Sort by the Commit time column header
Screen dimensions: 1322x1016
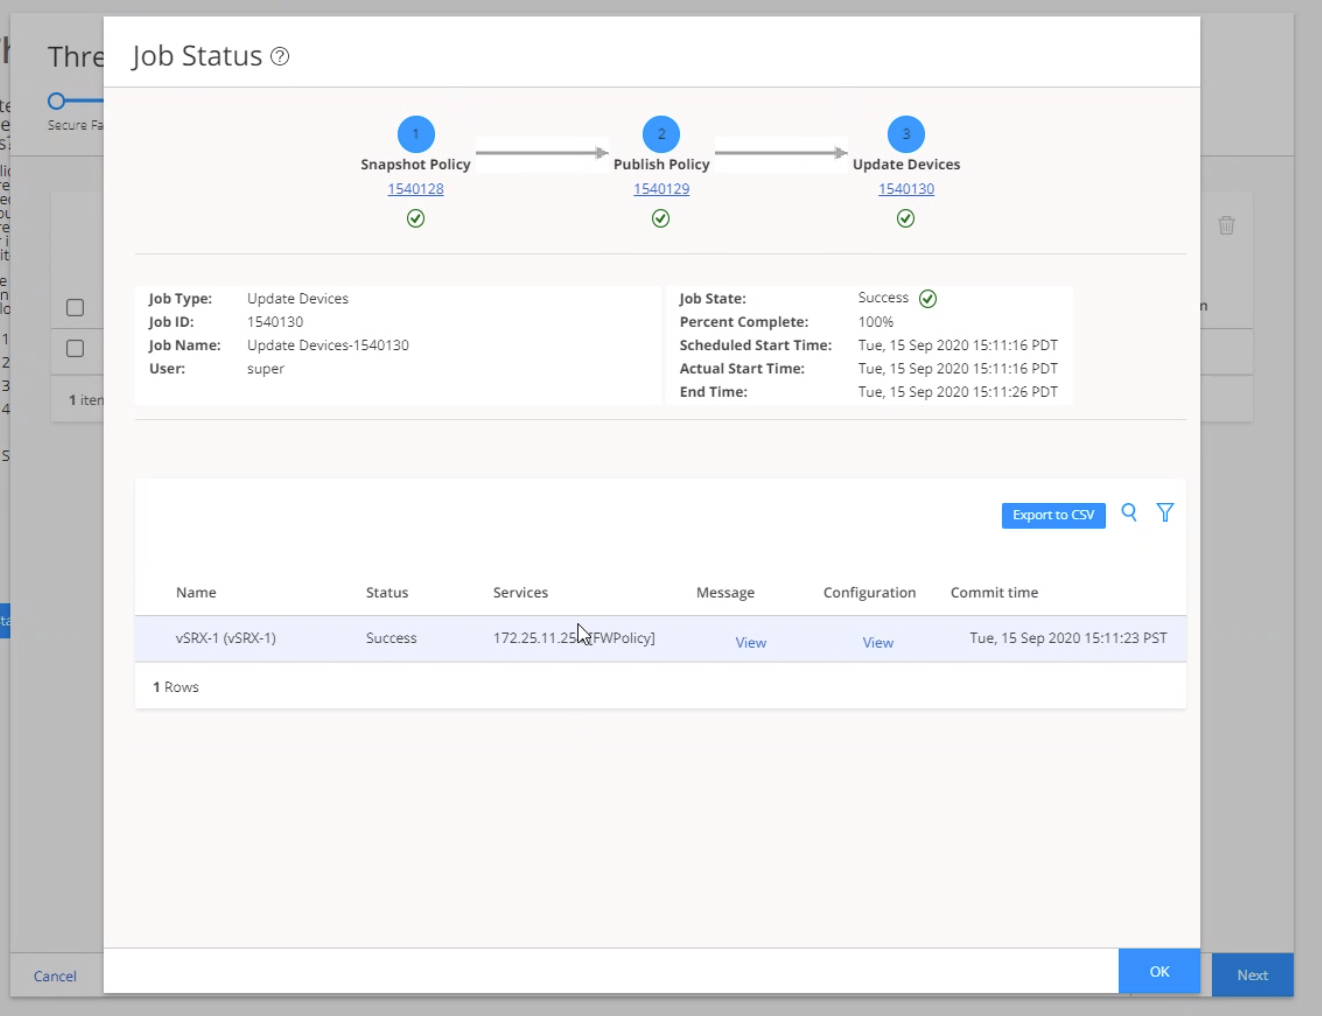pos(994,592)
